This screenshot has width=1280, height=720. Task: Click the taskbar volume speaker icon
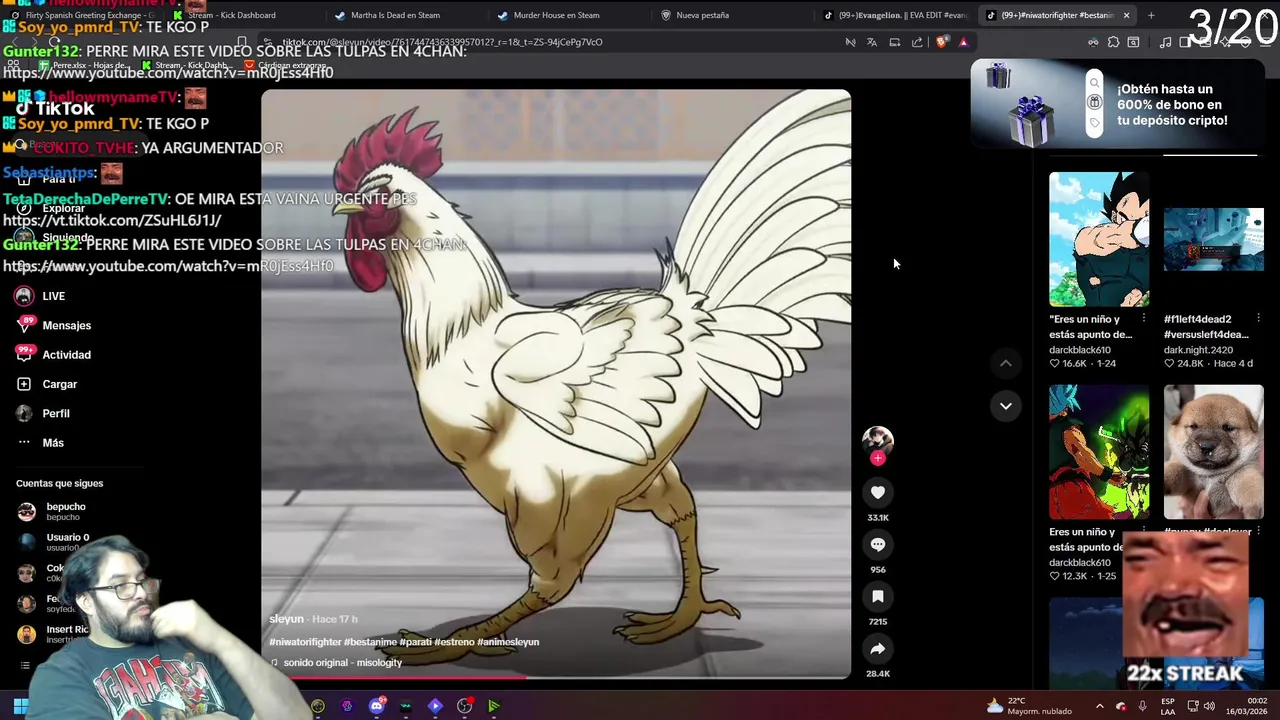coord(1208,706)
